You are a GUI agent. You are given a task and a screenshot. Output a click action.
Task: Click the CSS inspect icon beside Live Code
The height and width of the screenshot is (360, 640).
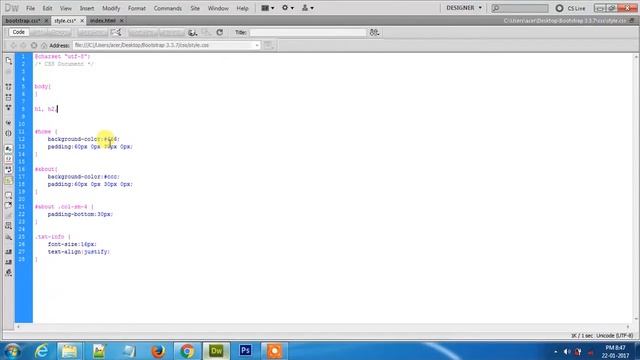116,32
